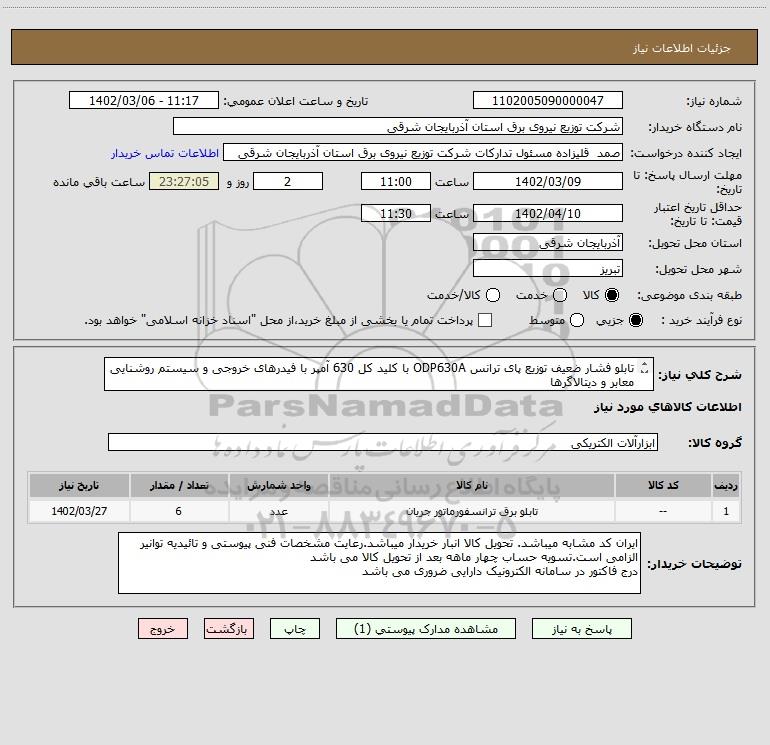
Task: Select the کالا/خدمت radio button
Action: coord(493,295)
